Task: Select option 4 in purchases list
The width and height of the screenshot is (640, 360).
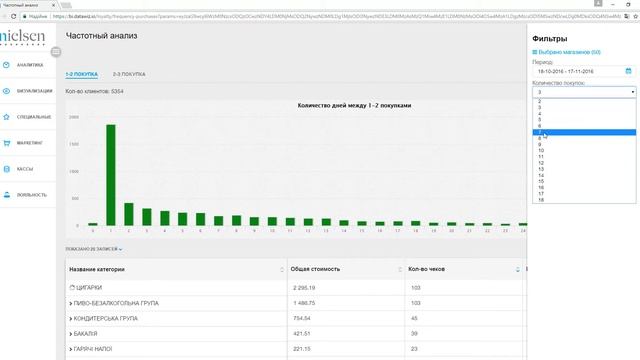Action: click(584, 113)
